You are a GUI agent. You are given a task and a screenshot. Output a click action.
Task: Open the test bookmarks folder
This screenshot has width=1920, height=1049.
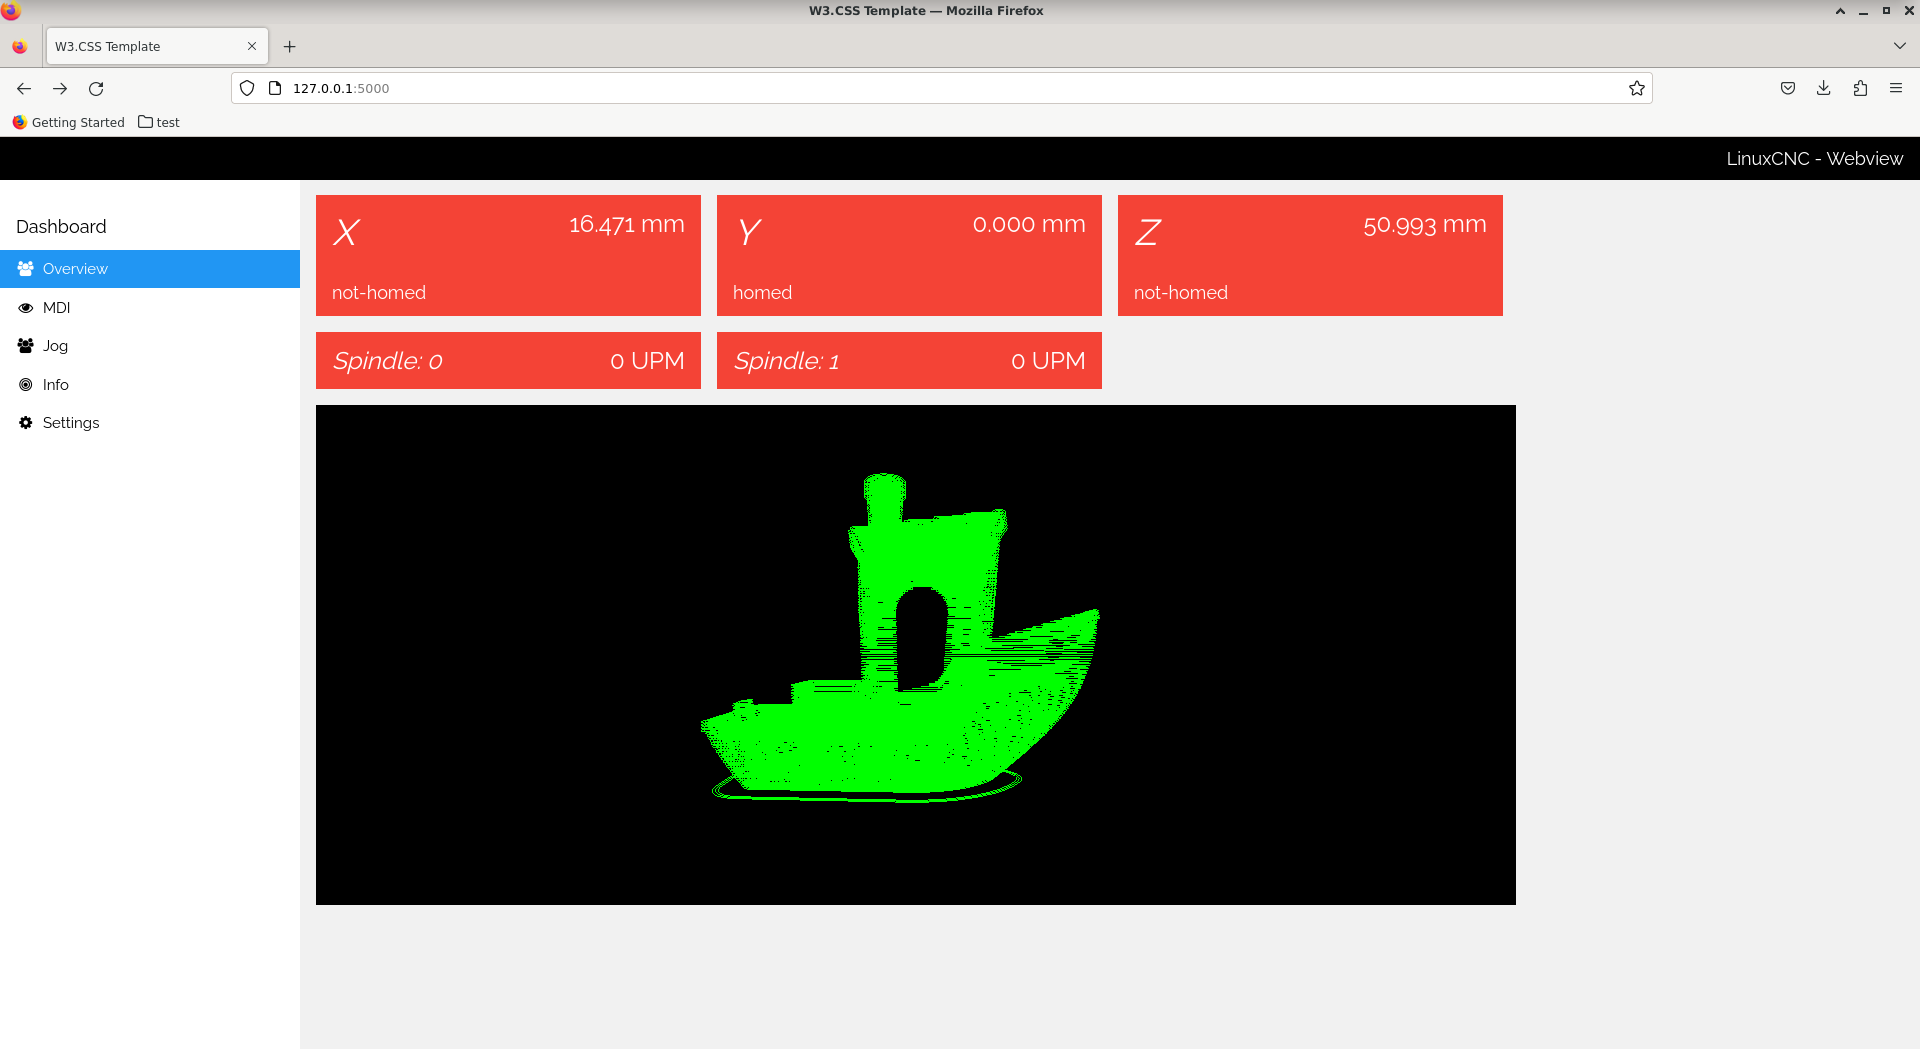point(159,122)
